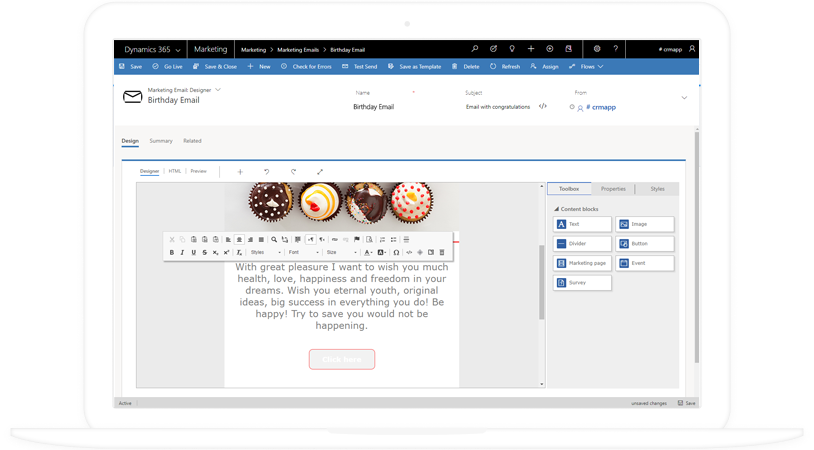Click the paste icon in editor toolbar

tap(194, 239)
